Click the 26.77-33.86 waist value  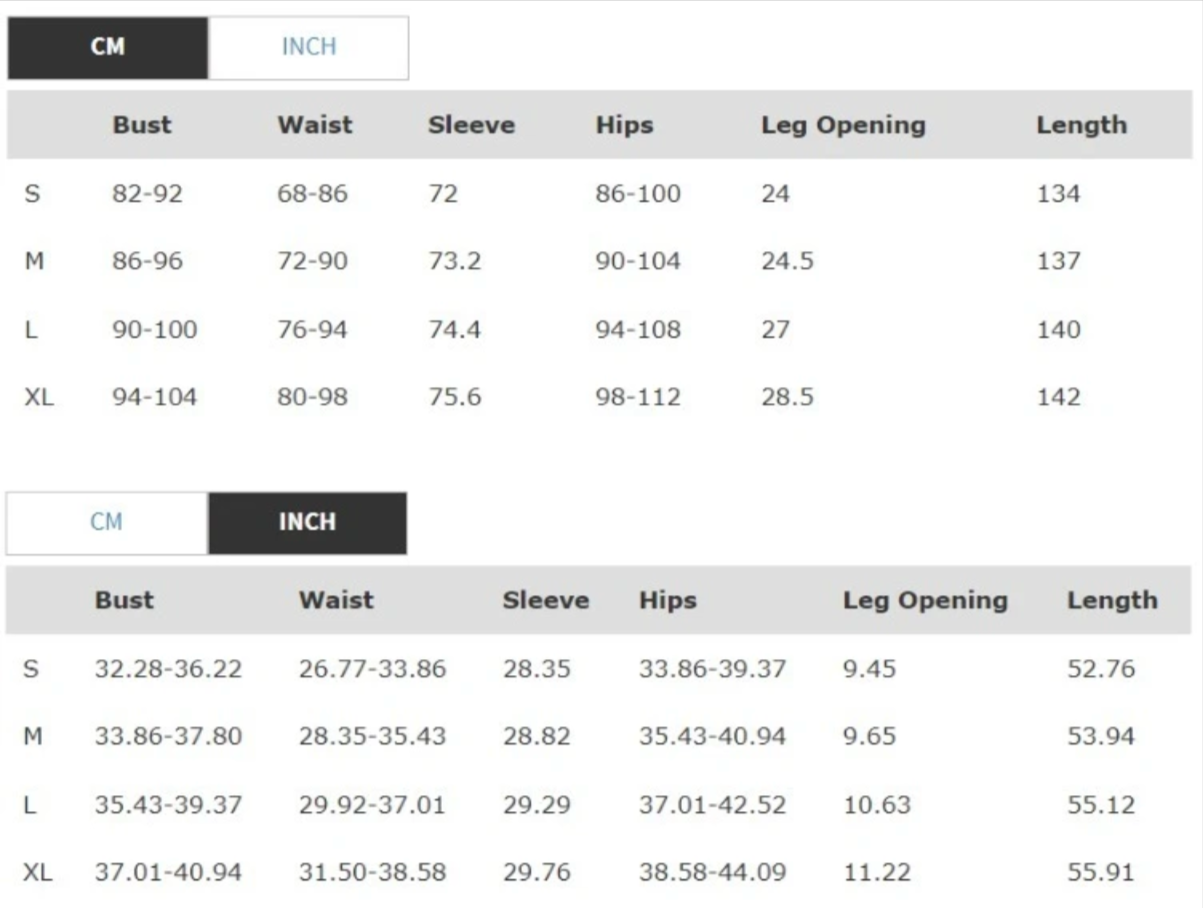pyautogui.click(x=372, y=669)
